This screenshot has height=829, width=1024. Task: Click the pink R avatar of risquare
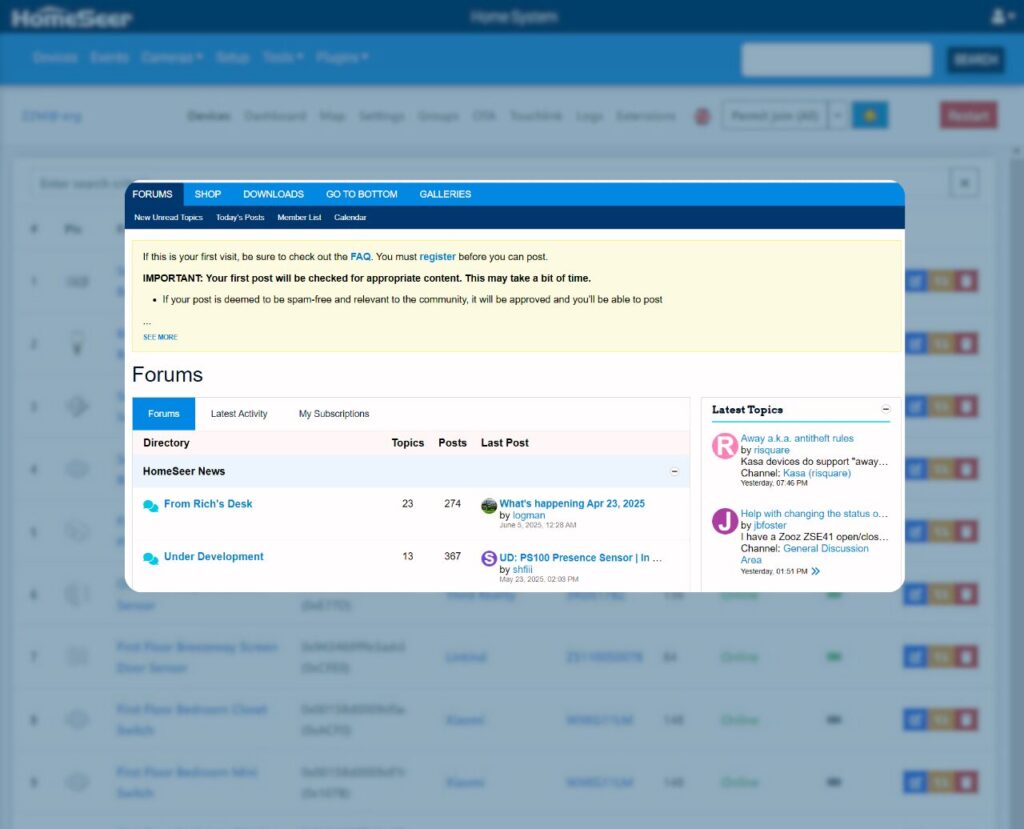(725, 446)
